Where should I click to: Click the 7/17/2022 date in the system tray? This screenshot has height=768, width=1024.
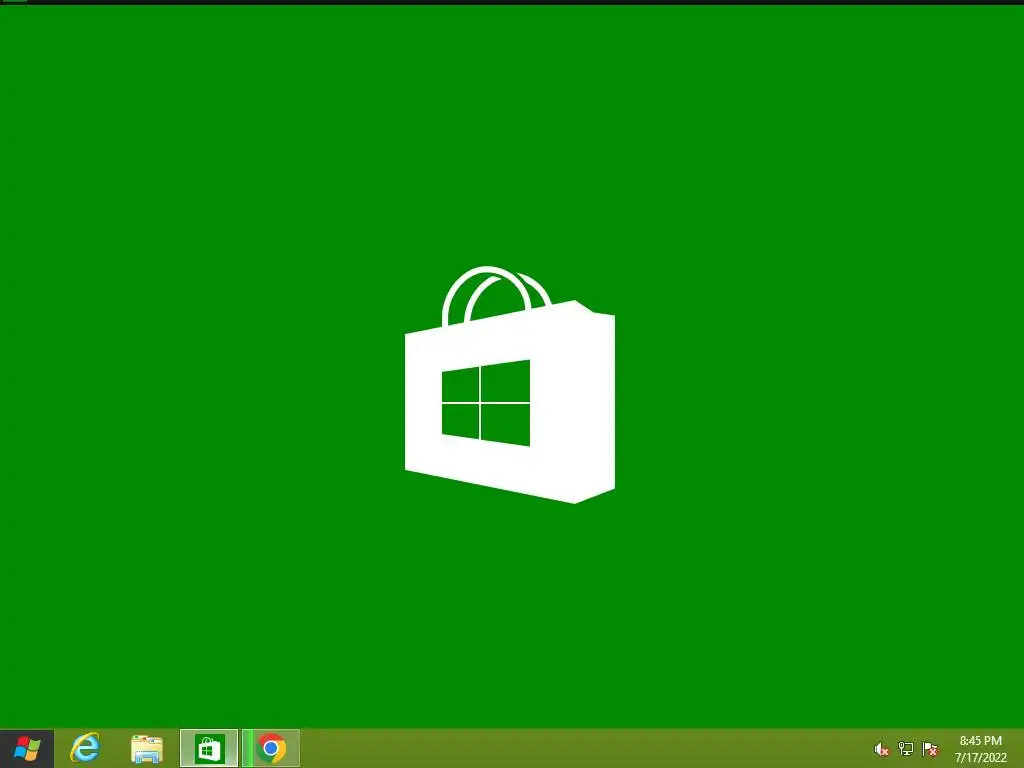click(x=980, y=758)
